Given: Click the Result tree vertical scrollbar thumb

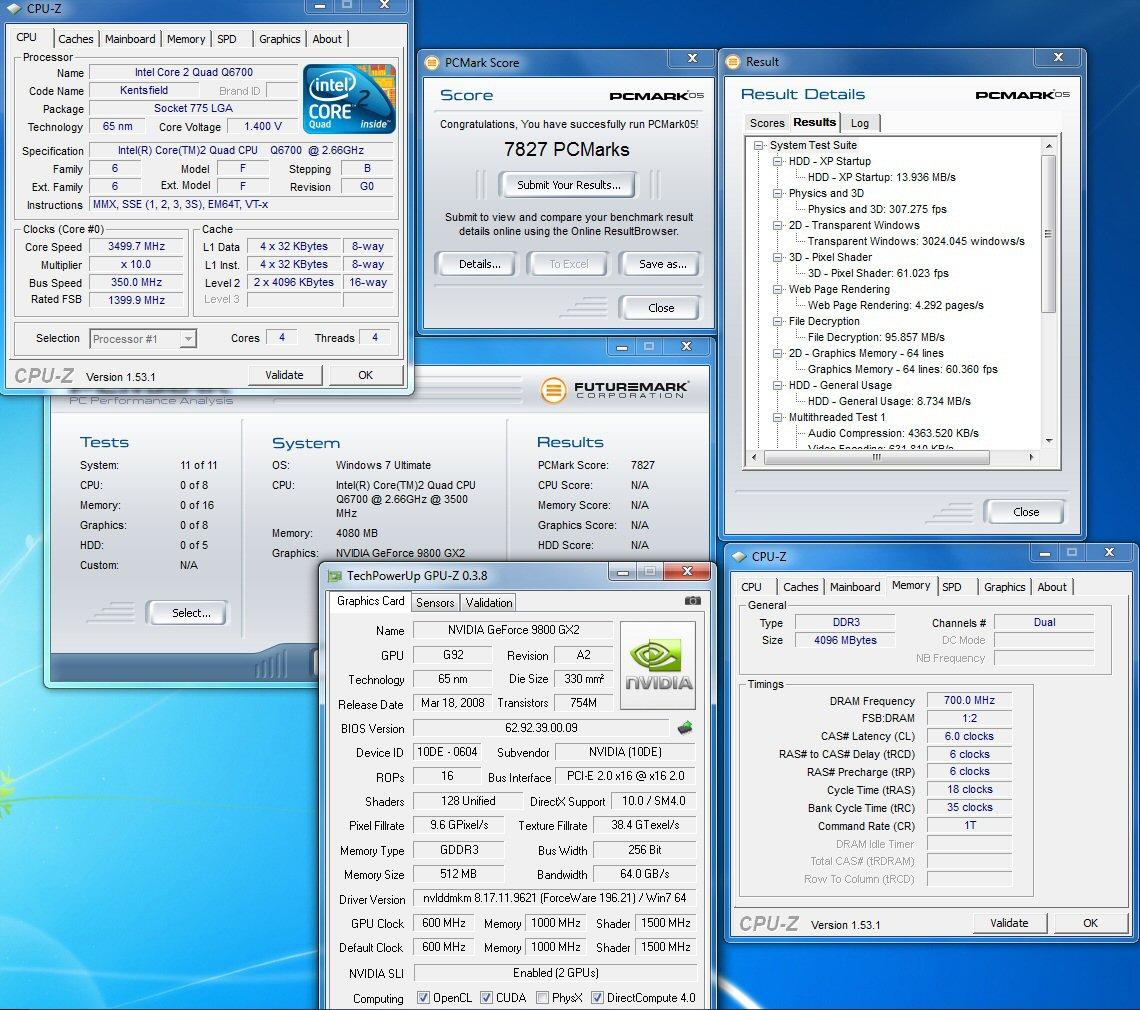Looking at the screenshot, I should click(1048, 234).
